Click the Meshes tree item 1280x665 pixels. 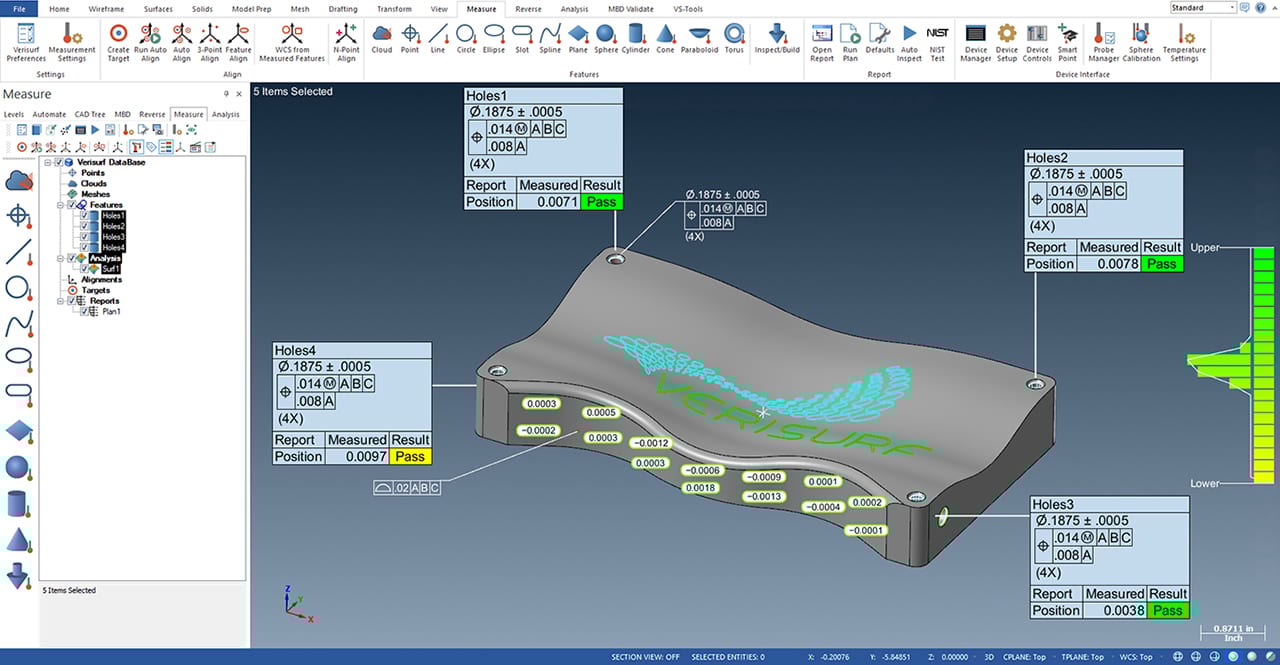pyautogui.click(x=95, y=194)
